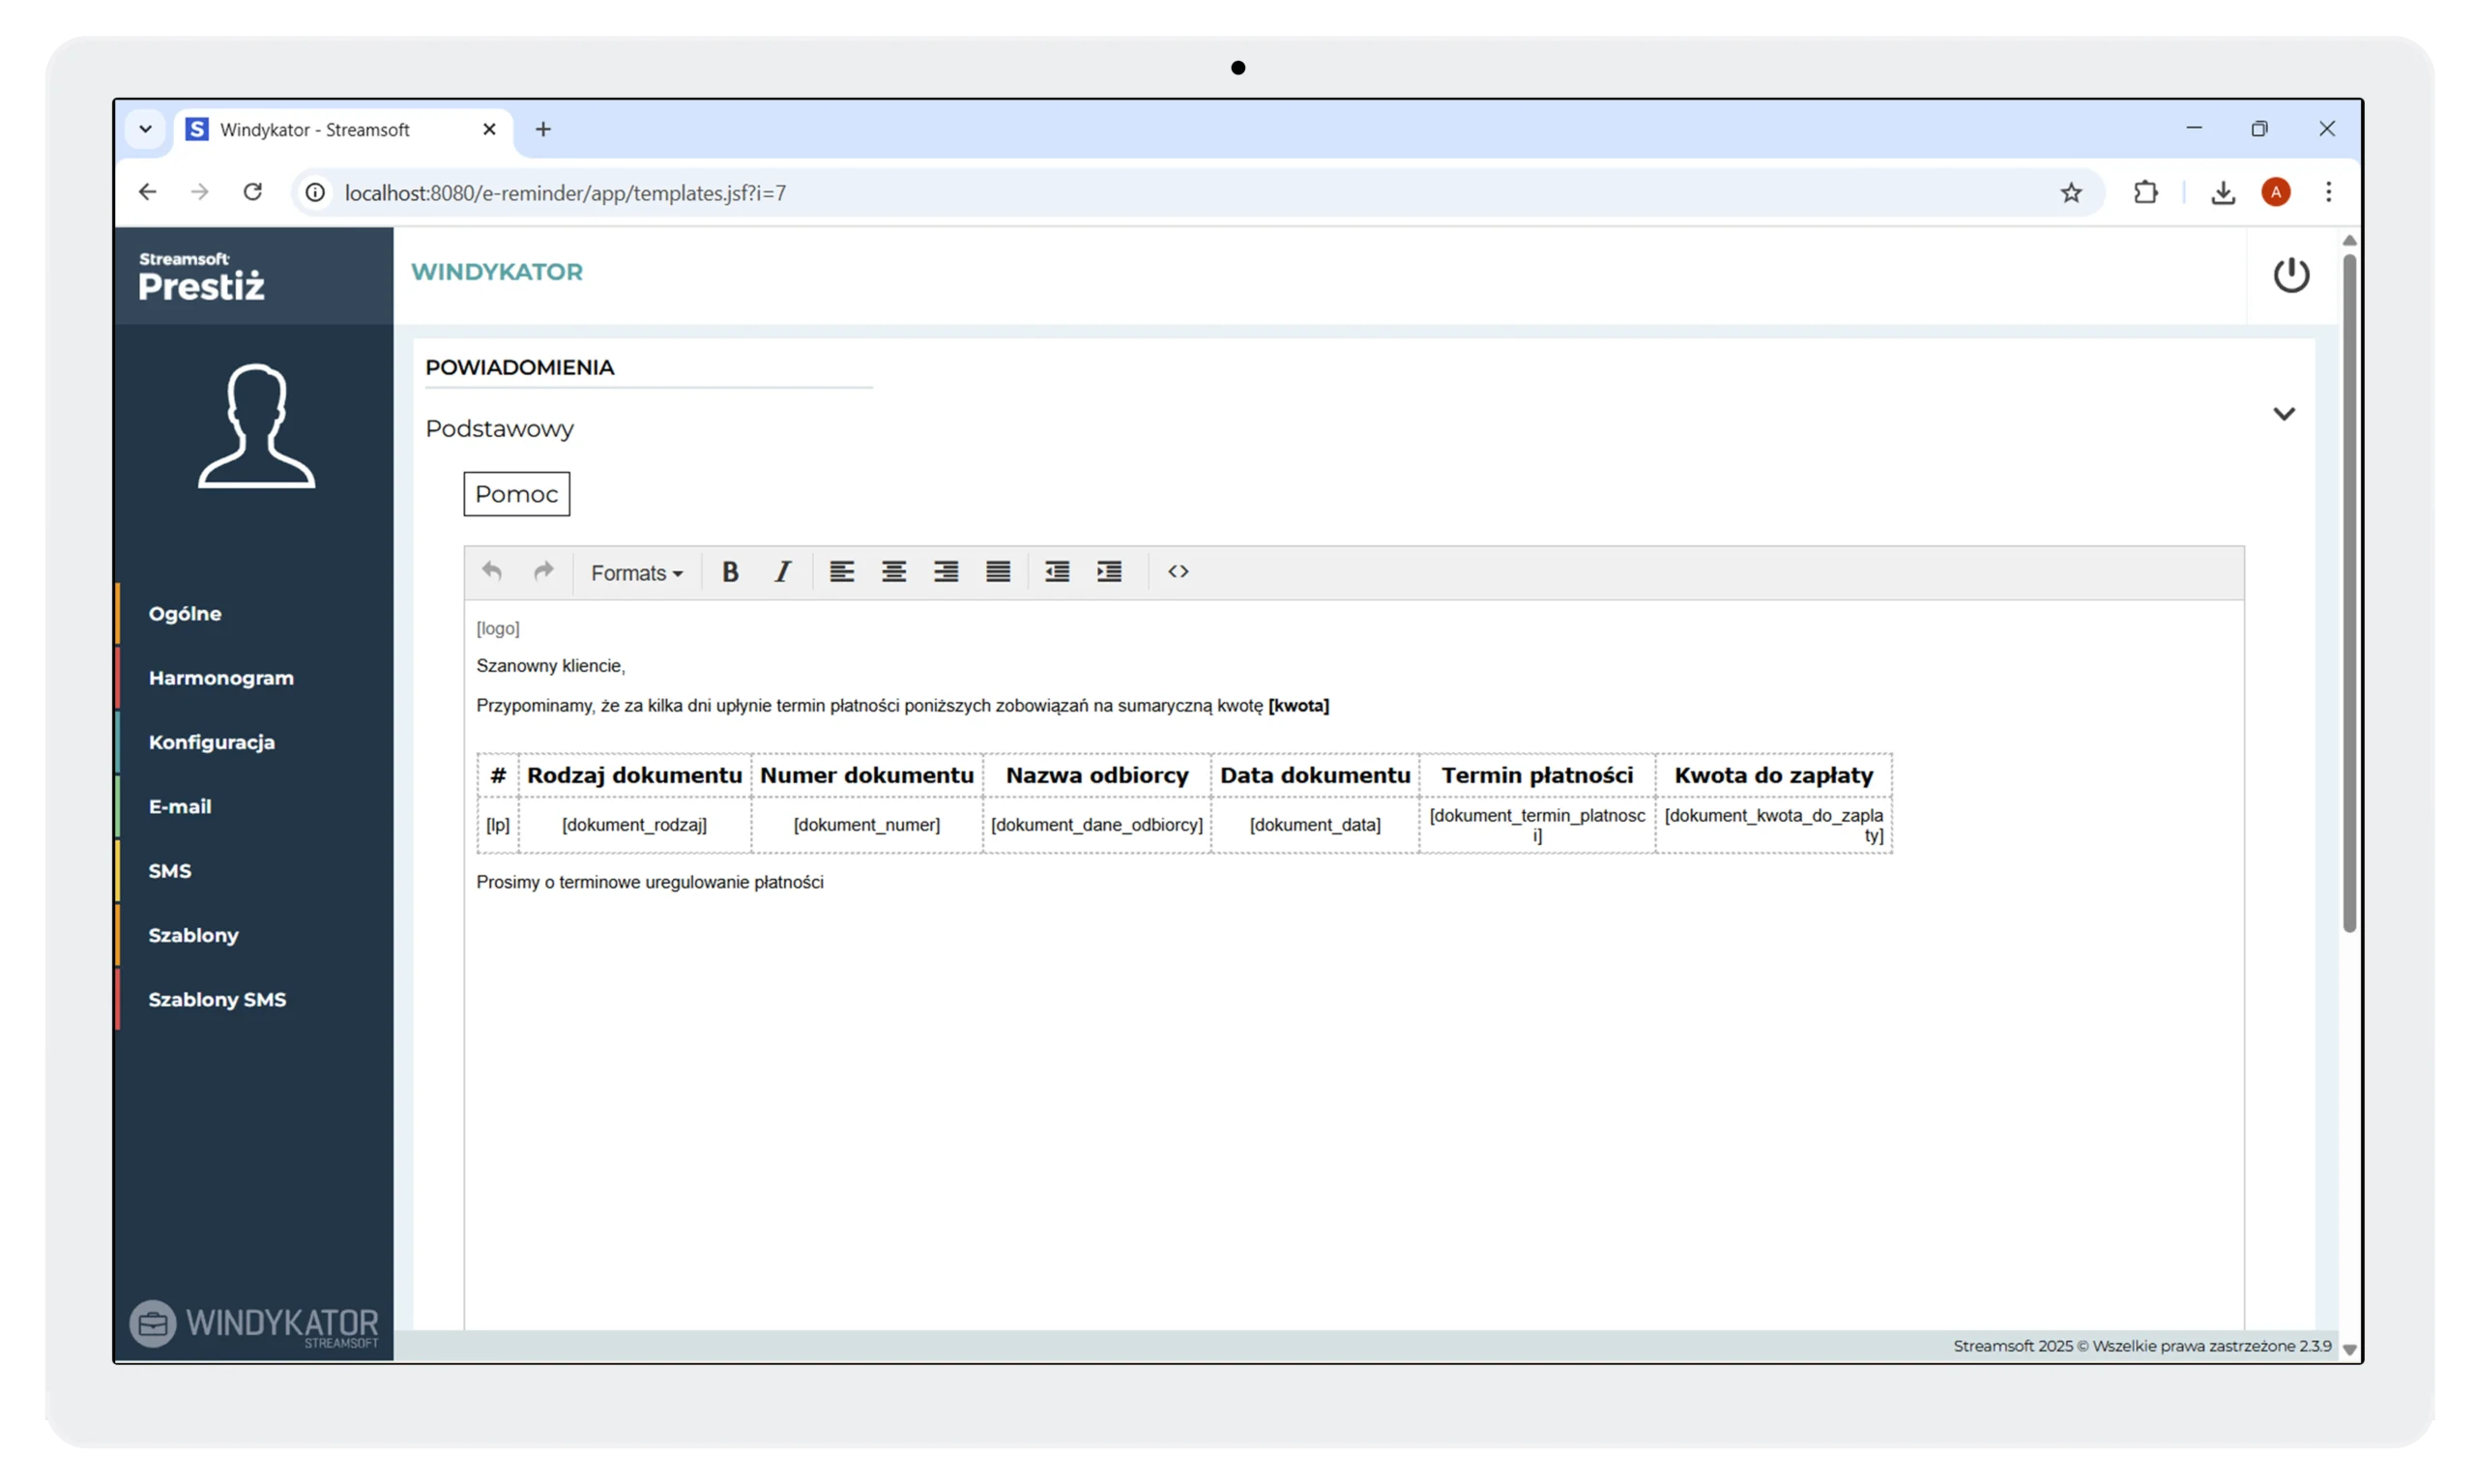Click the redo arrow in editor toolbar
The height and width of the screenshot is (1484, 2475).
(543, 572)
